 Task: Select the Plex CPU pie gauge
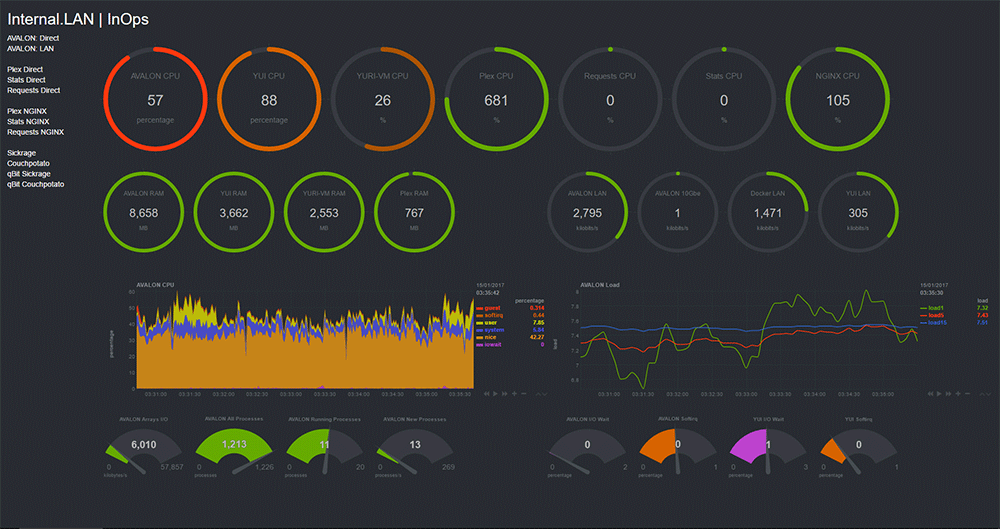[x=496, y=99]
